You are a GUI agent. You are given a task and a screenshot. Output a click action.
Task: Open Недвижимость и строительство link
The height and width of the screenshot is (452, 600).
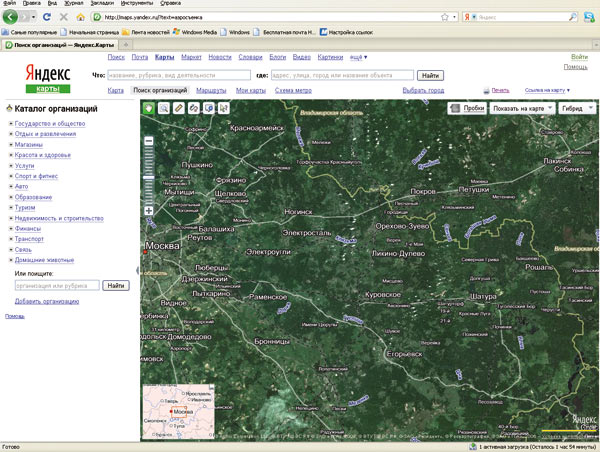(59, 218)
